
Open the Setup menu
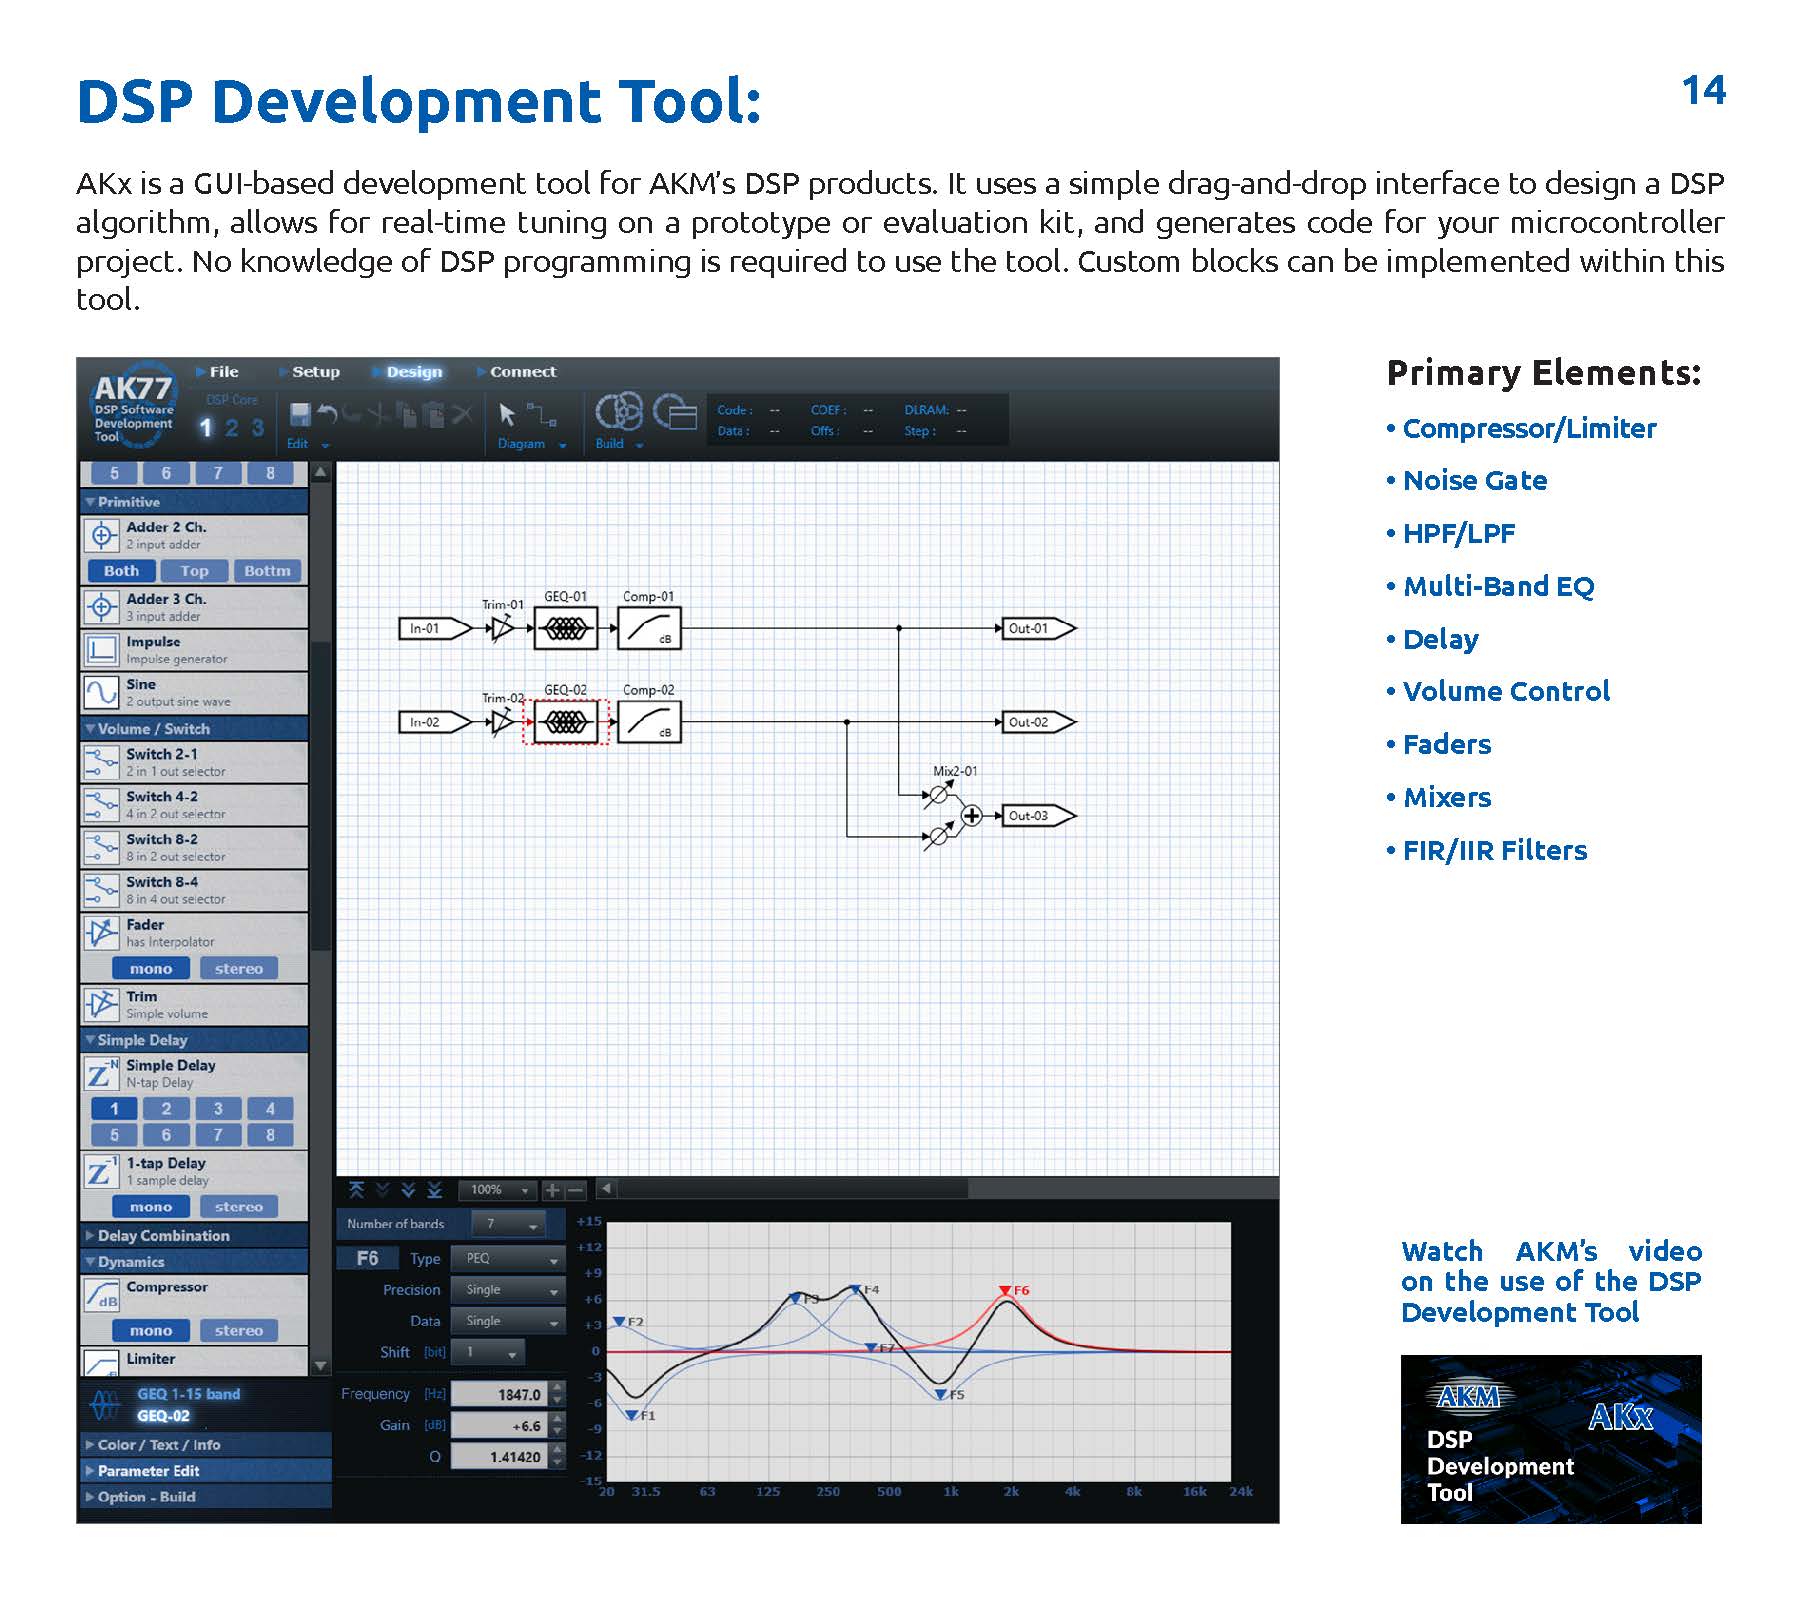pos(315,372)
